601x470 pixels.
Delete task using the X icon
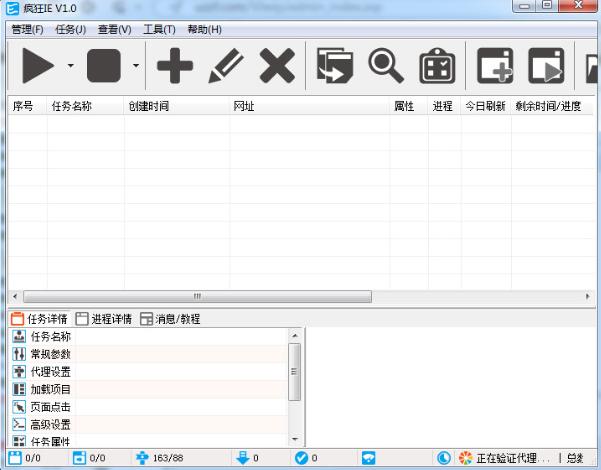click(277, 66)
